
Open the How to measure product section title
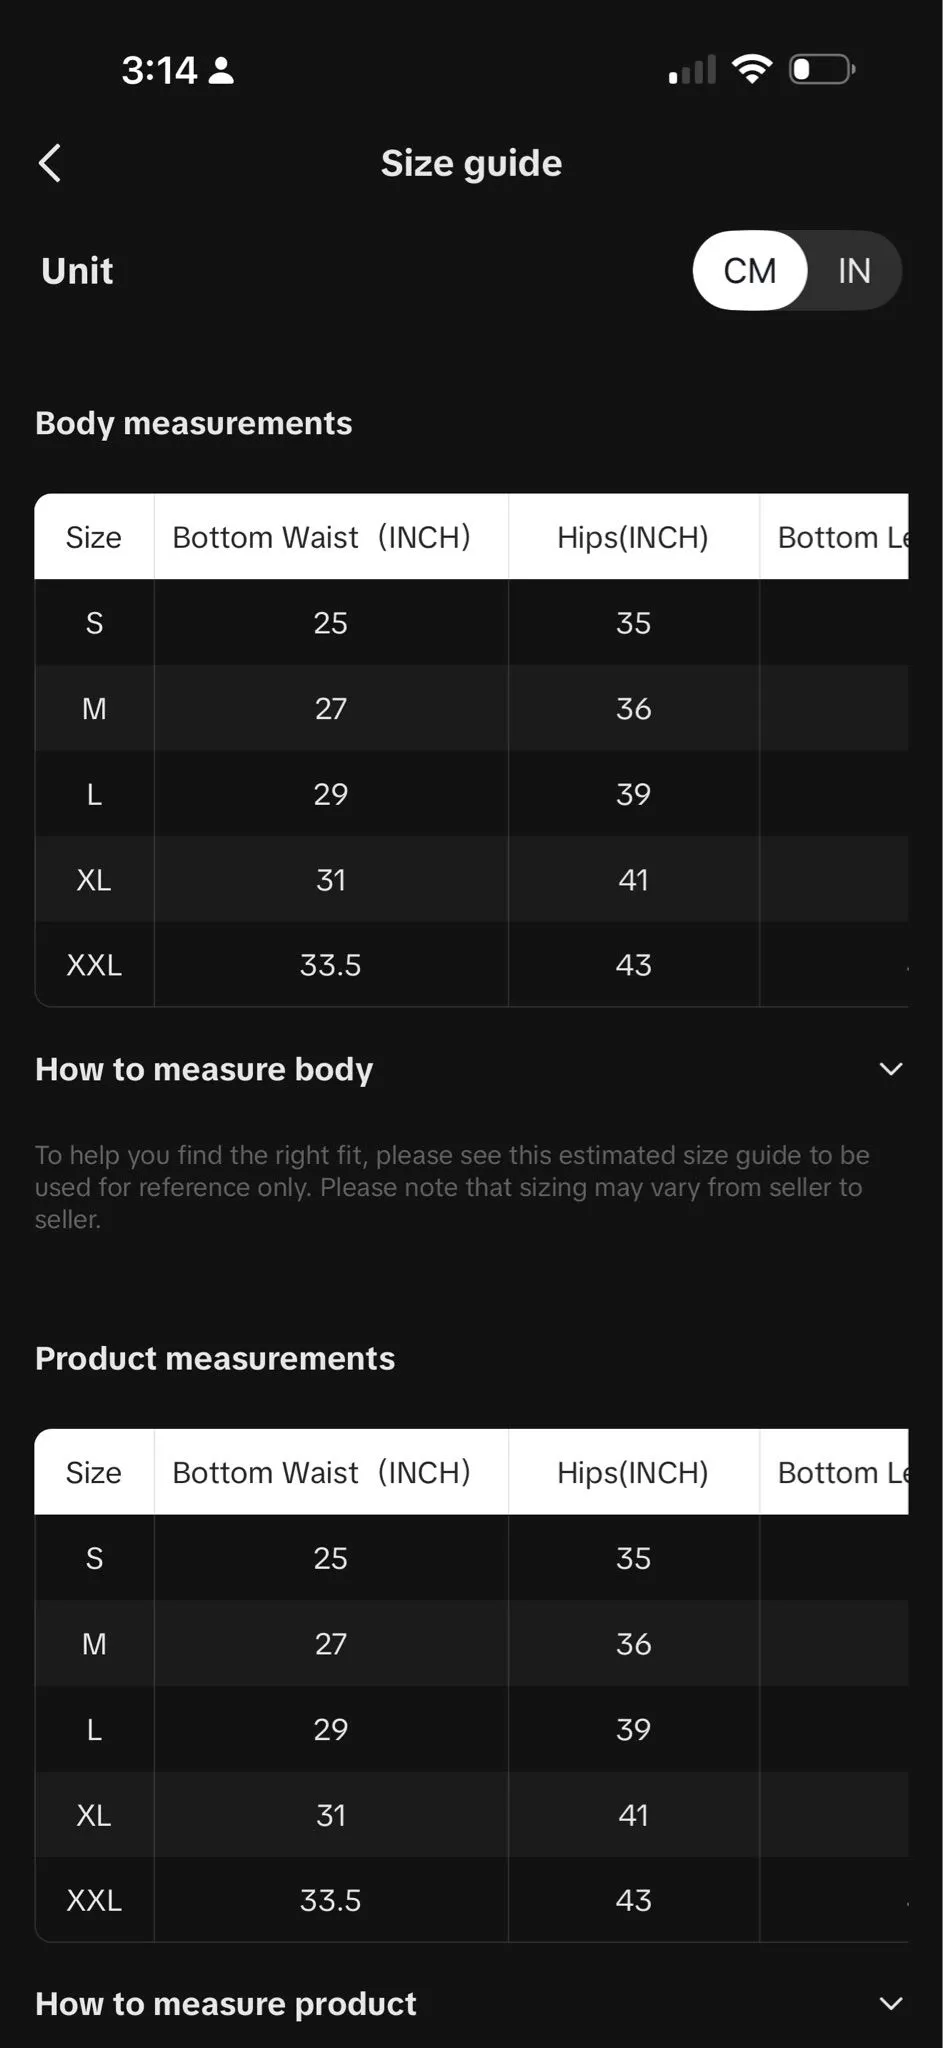[x=226, y=2004]
